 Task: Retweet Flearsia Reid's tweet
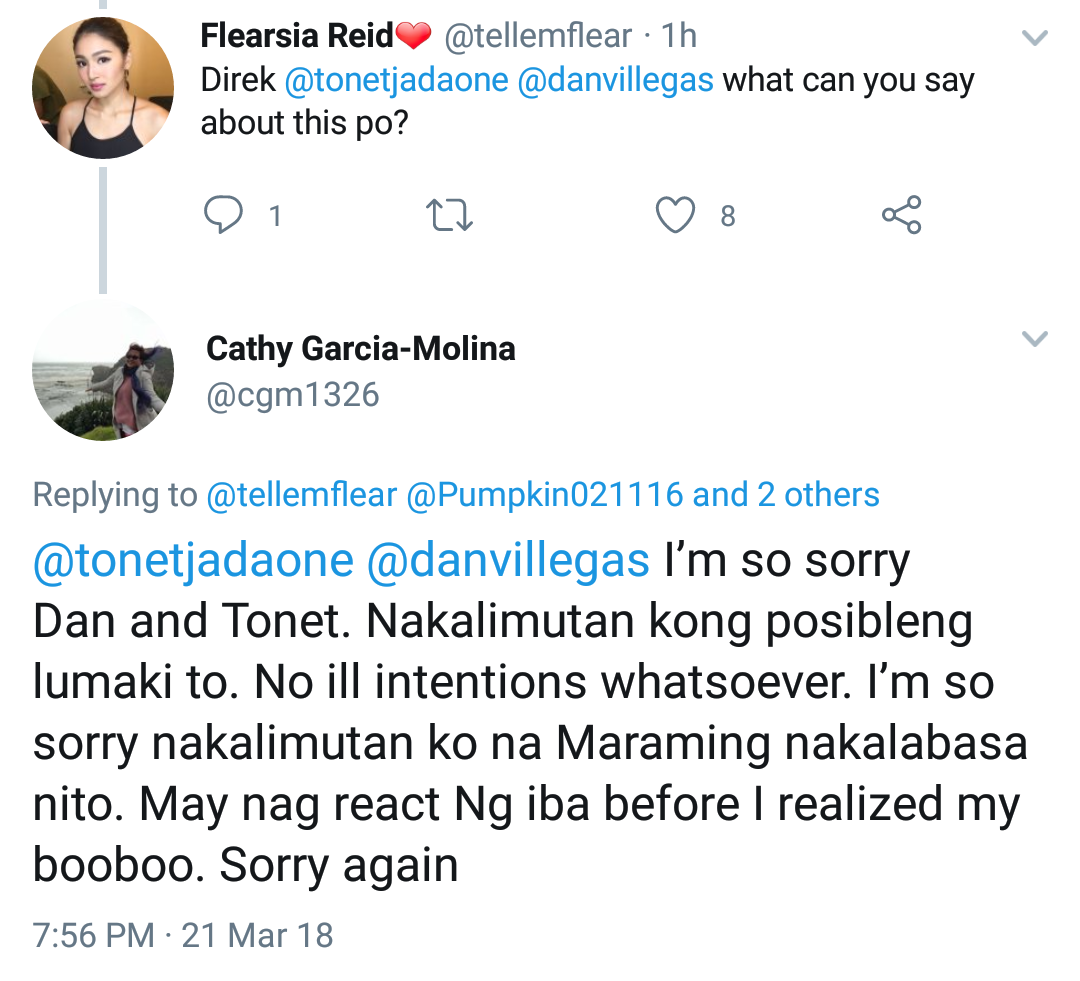point(449,215)
